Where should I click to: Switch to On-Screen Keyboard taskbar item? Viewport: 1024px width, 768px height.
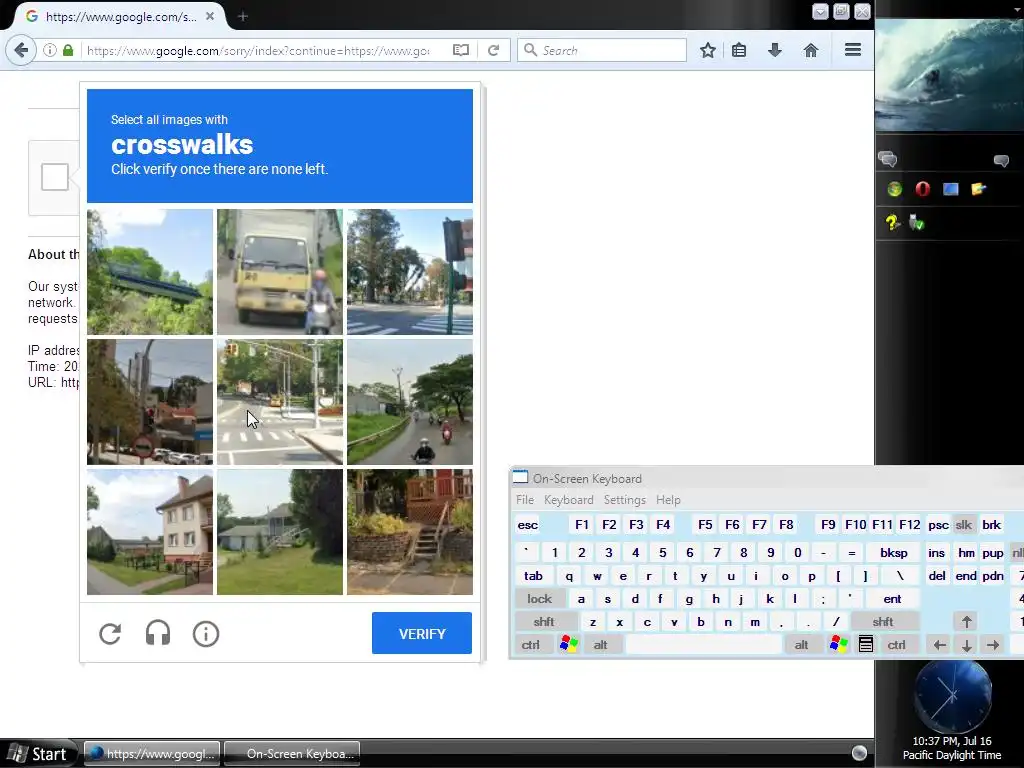(292, 754)
